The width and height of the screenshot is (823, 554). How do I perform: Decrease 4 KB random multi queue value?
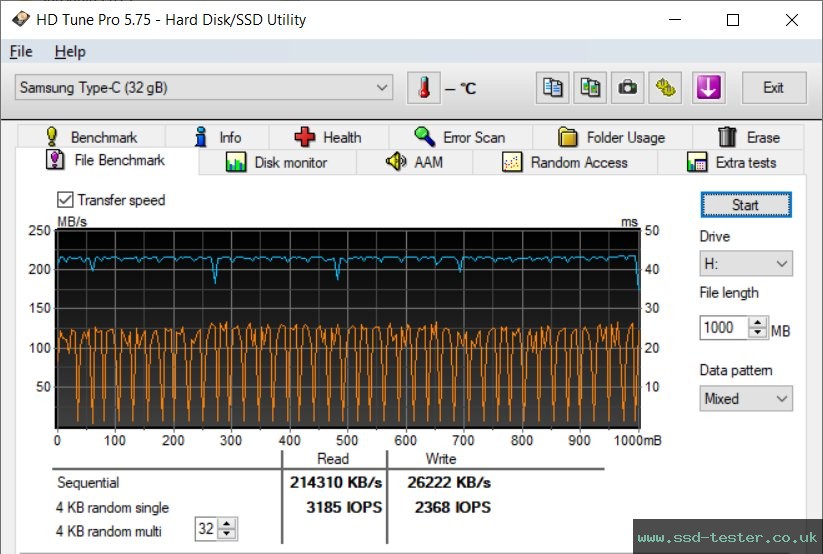[227, 534]
